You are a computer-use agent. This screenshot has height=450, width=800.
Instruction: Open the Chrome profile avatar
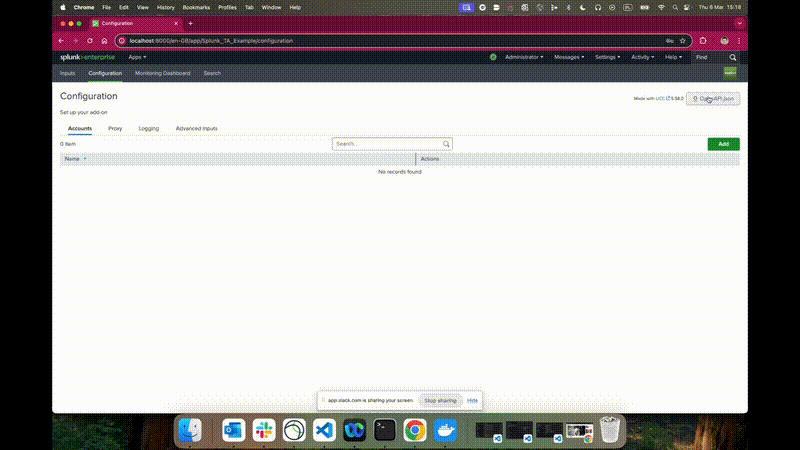tap(724, 41)
